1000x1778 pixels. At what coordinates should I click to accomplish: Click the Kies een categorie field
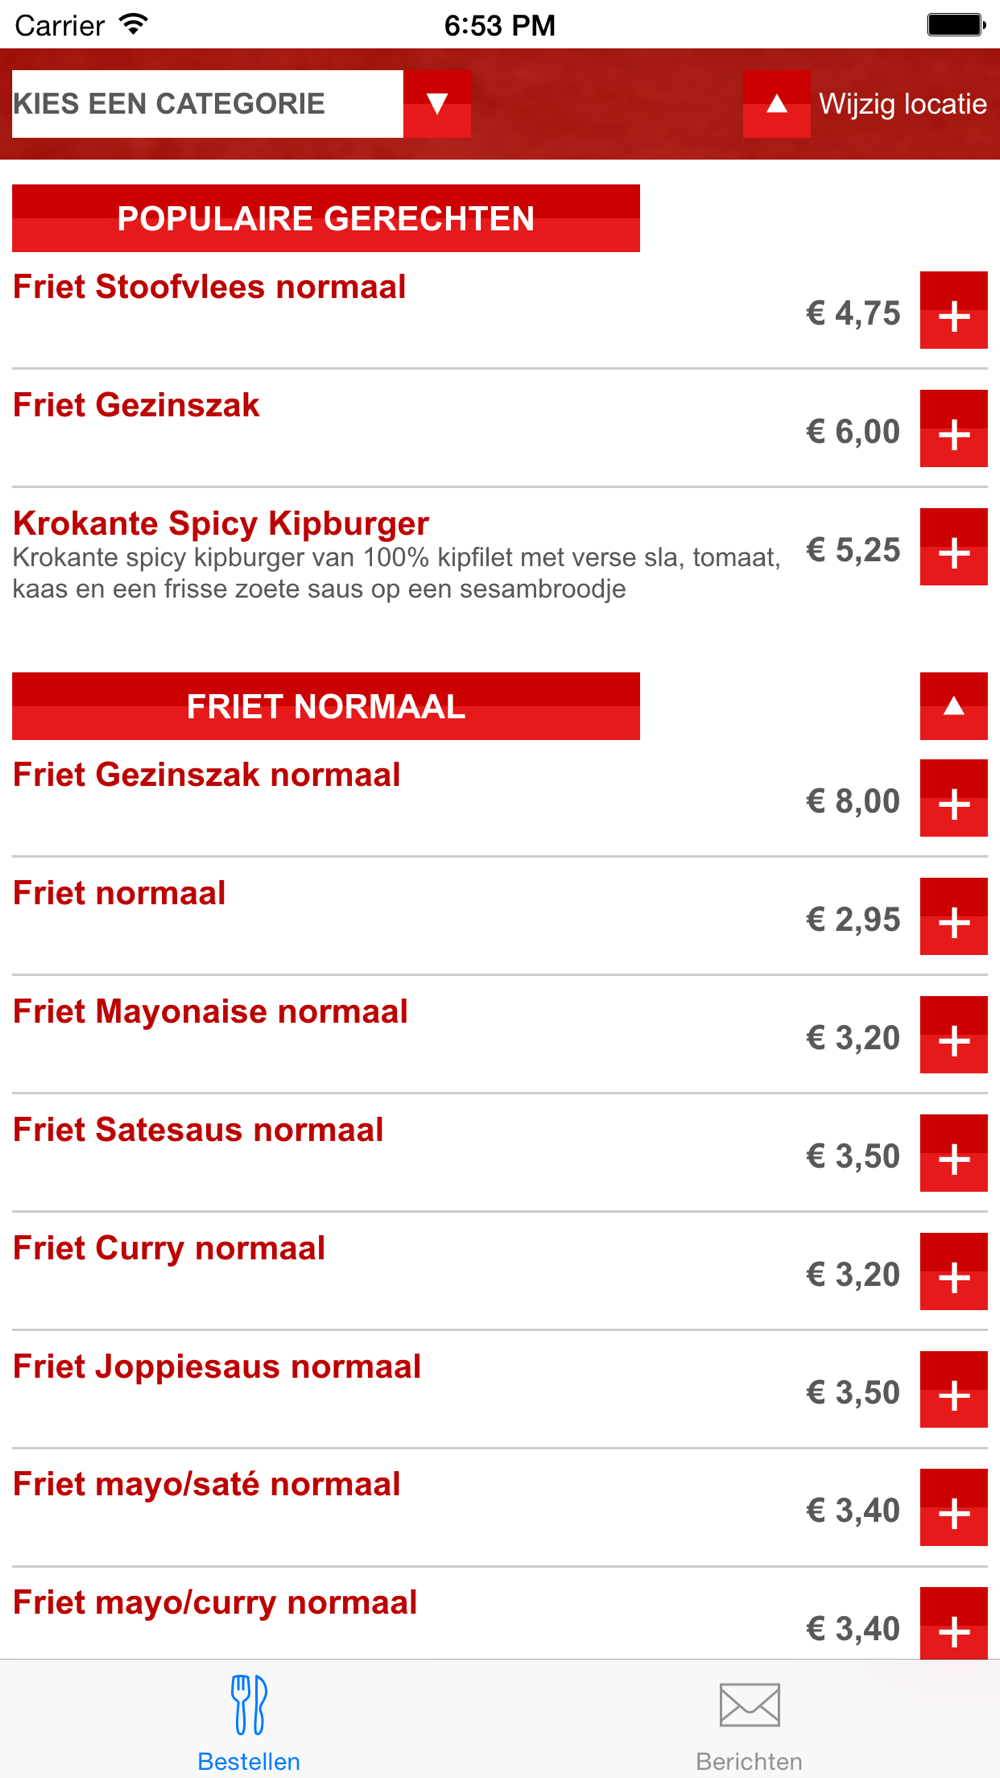click(x=207, y=104)
